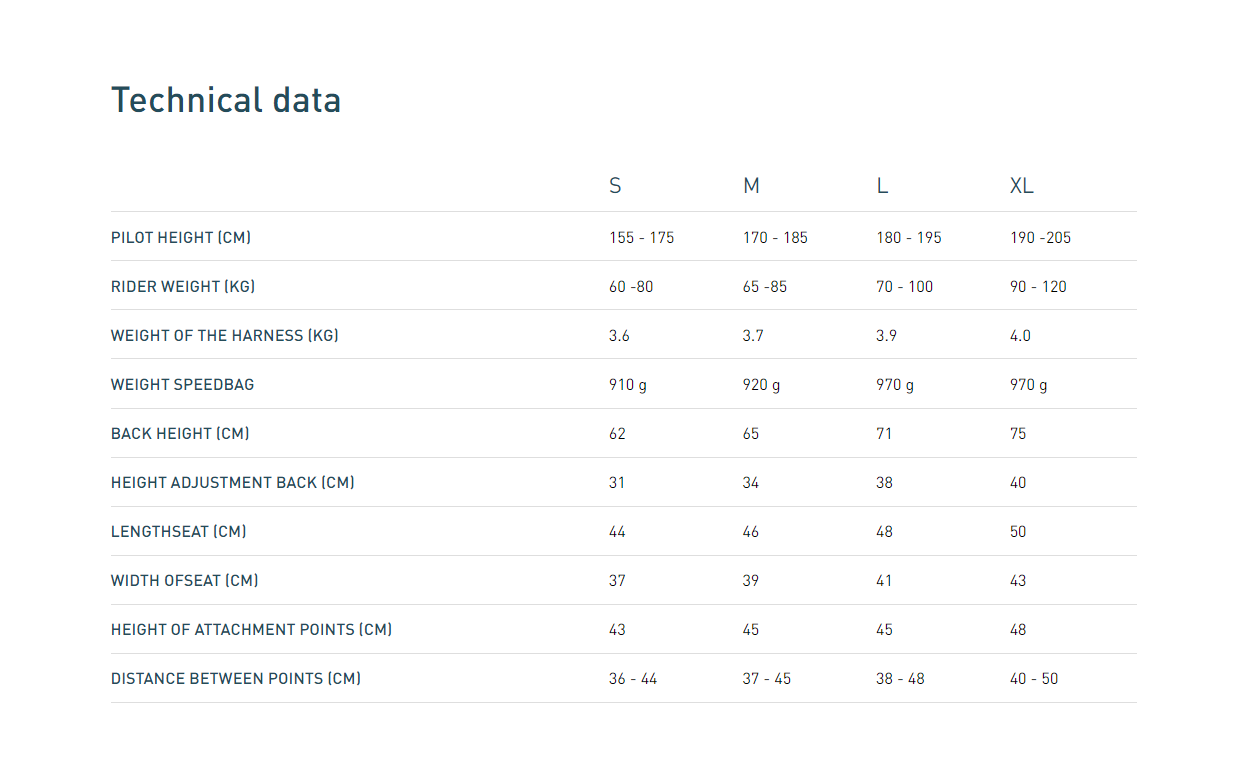This screenshot has width=1238, height=771.
Task: Select the 90 - 120 rider weight value
Action: click(x=1038, y=287)
